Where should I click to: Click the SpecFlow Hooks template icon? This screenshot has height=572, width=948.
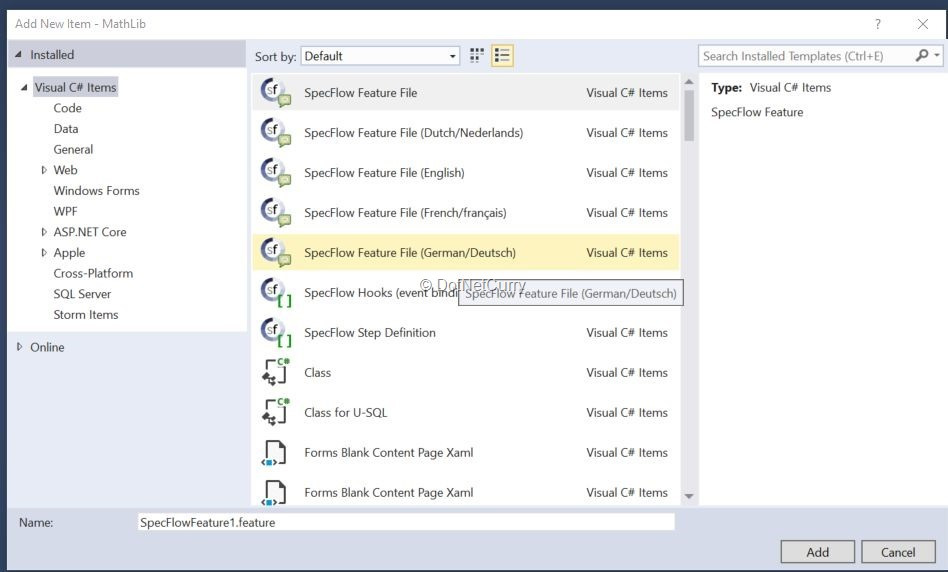[x=275, y=292]
